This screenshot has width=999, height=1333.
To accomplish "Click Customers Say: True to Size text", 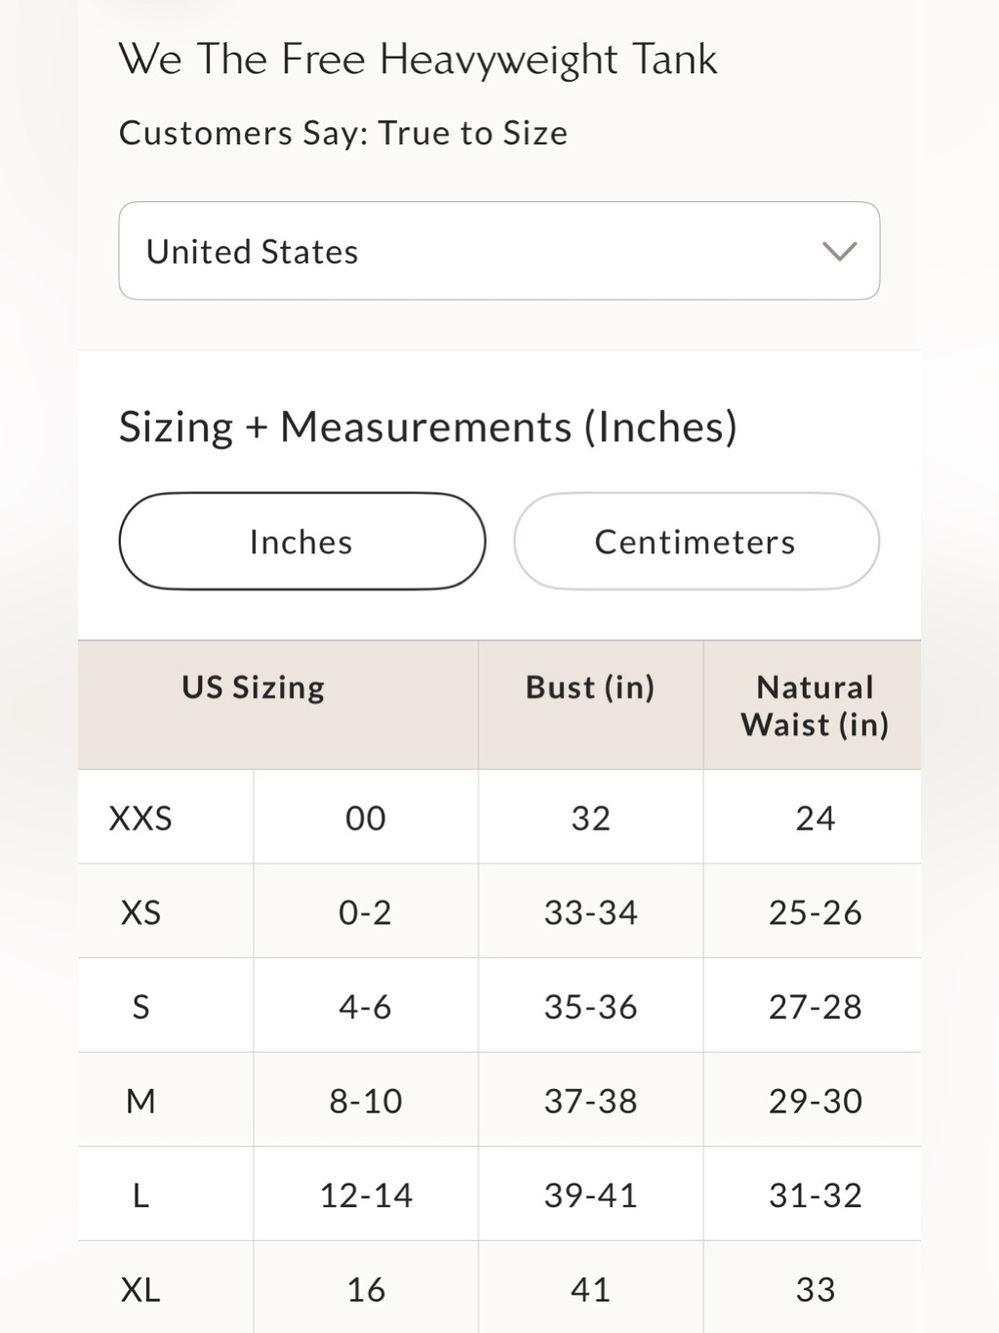I will click(x=343, y=133).
